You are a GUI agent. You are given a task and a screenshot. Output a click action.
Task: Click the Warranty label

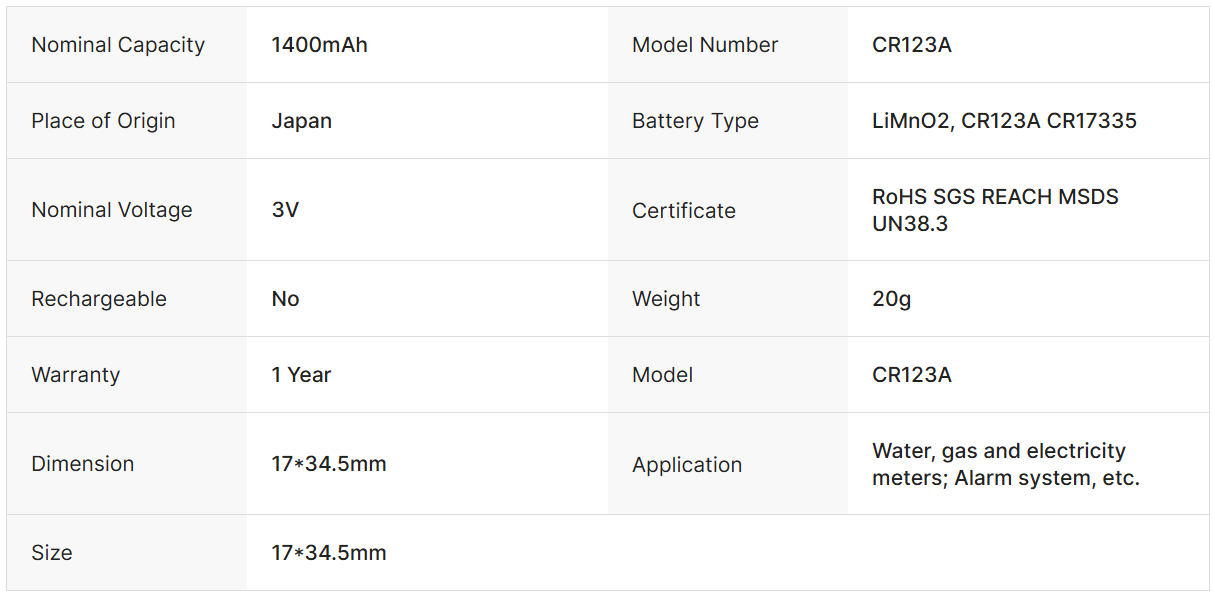tap(76, 375)
